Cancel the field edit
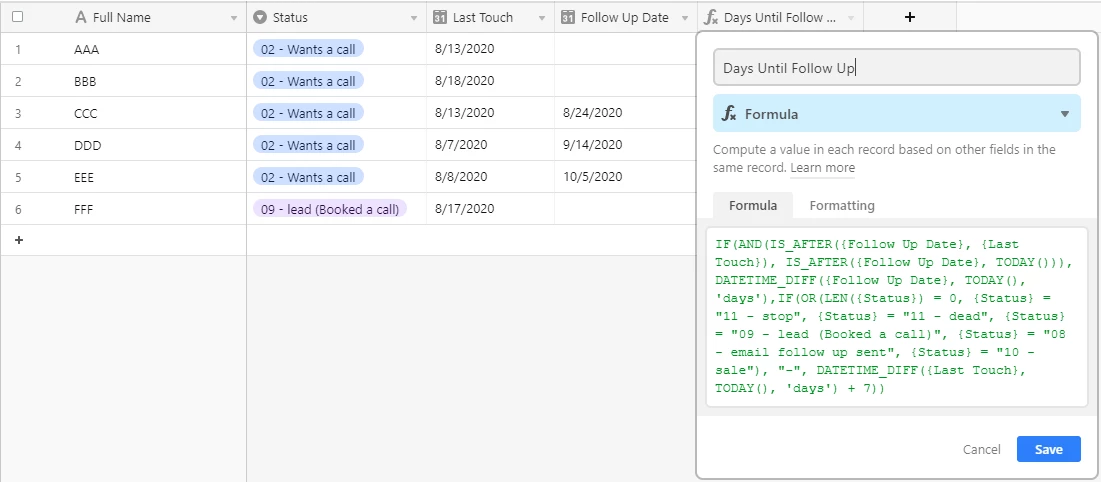Viewport: 1101px width, 482px height. tap(982, 450)
